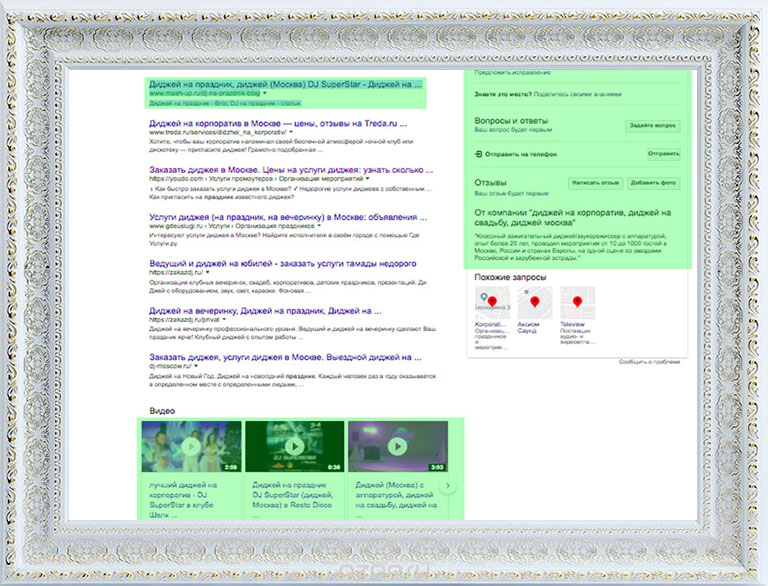Click the 'Добавить фото' button
The width and height of the screenshot is (768, 586).
tap(654, 184)
